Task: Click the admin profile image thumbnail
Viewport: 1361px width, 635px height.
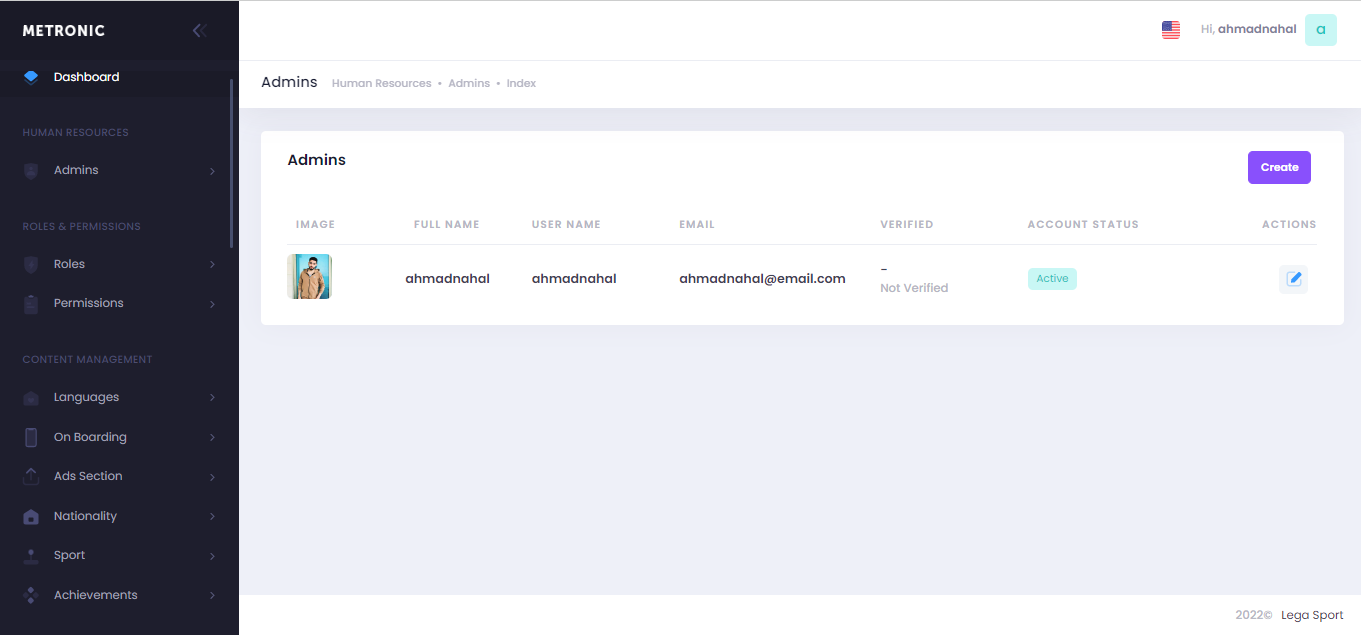Action: tap(309, 277)
